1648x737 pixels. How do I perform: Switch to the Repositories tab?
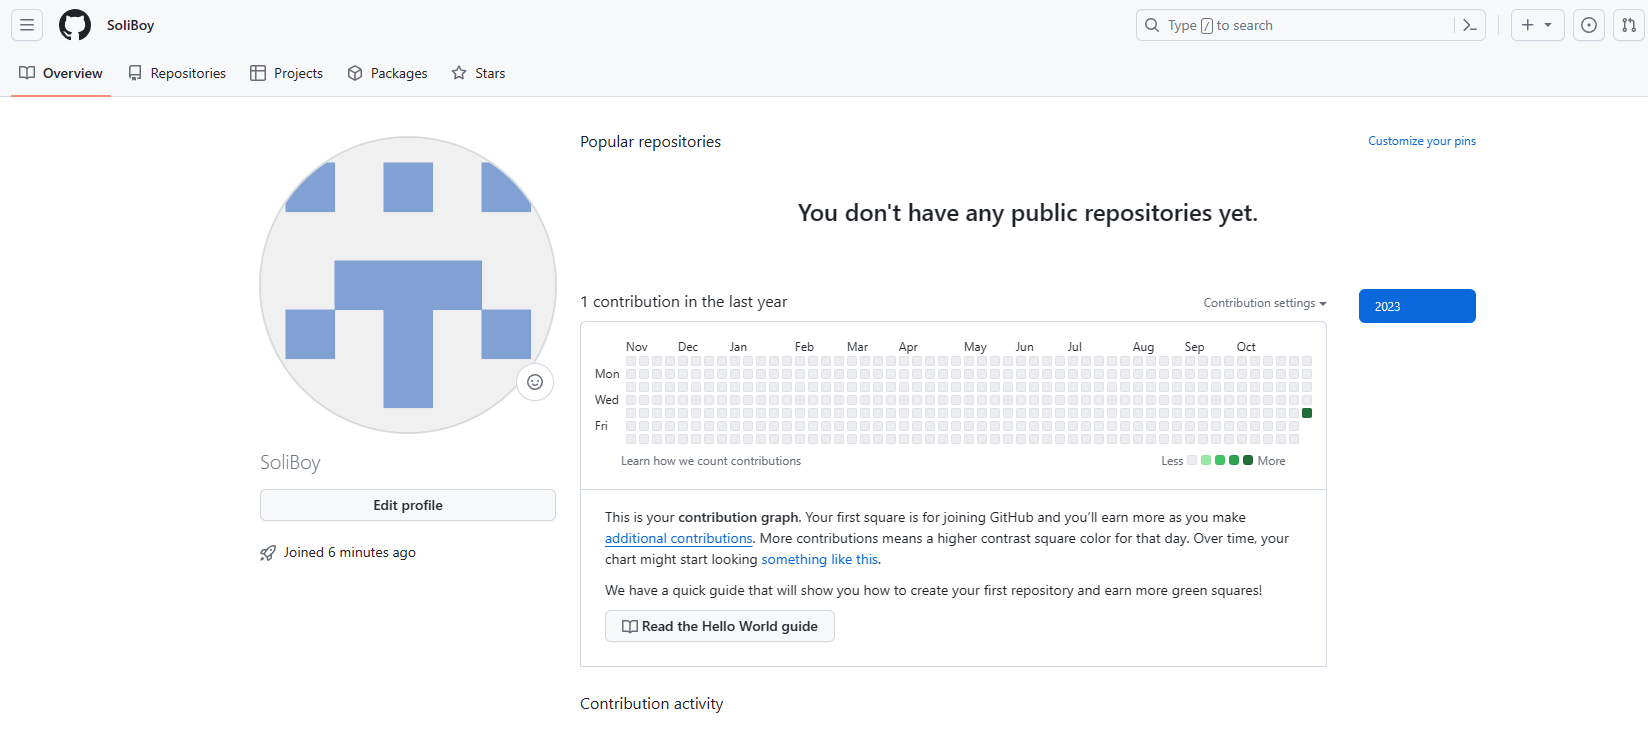pyautogui.click(x=177, y=73)
